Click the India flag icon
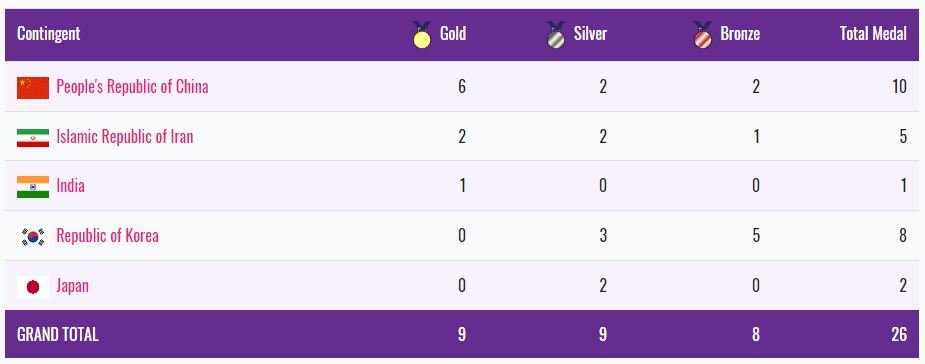Image resolution: width=925 pixels, height=364 pixels. pyautogui.click(x=33, y=186)
